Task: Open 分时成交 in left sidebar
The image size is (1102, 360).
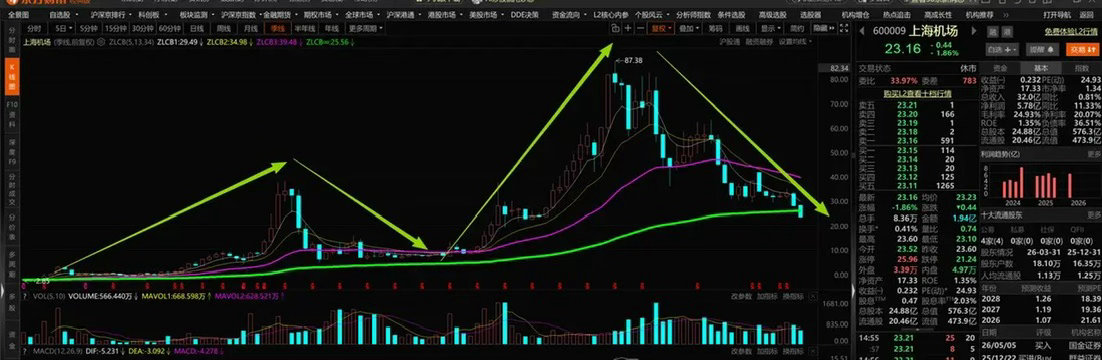Action: click(x=11, y=189)
